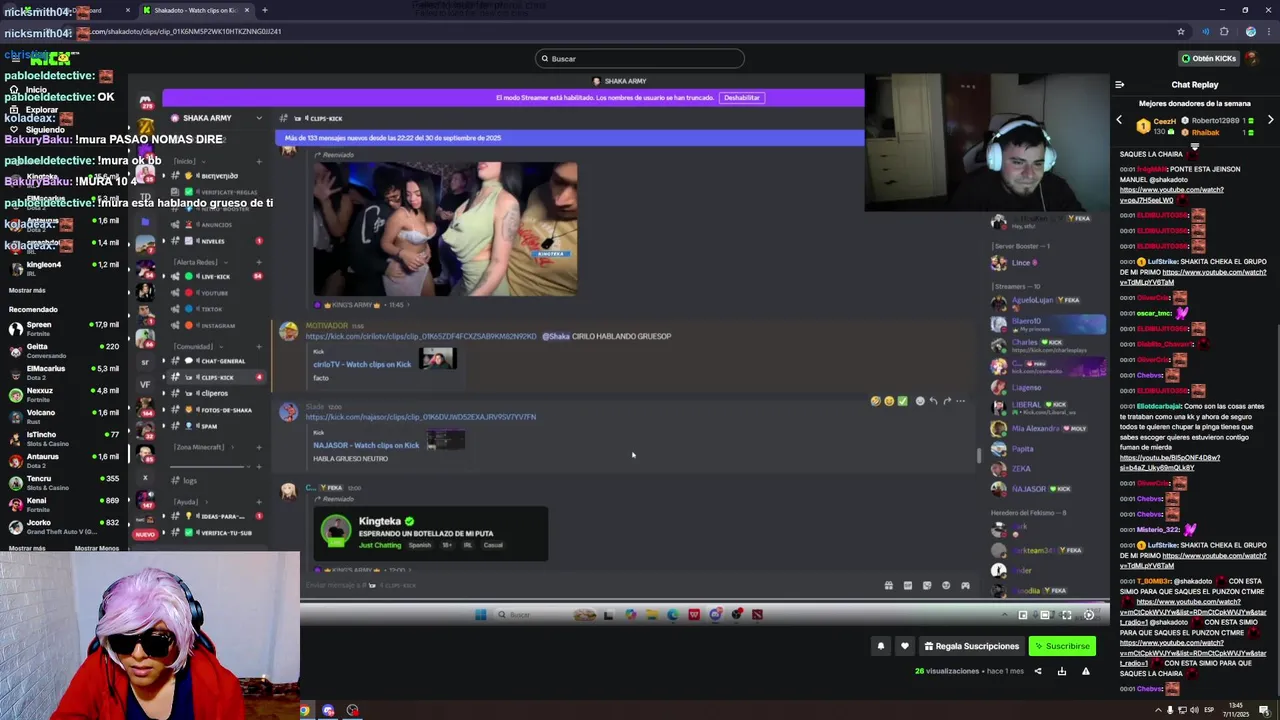
Task: Switch to Shakadoto Watch clips tab
Action: 195,10
